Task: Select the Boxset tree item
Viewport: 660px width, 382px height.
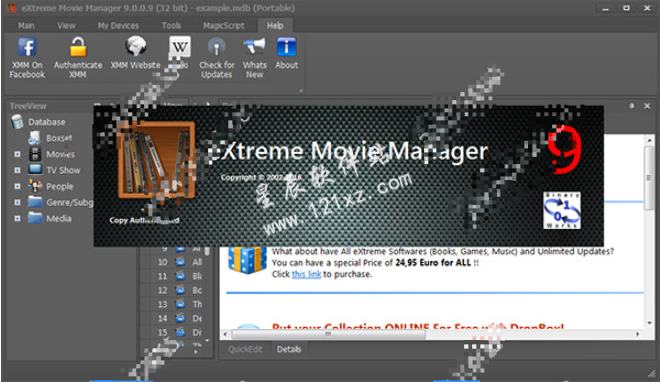Action: pyautogui.click(x=59, y=138)
